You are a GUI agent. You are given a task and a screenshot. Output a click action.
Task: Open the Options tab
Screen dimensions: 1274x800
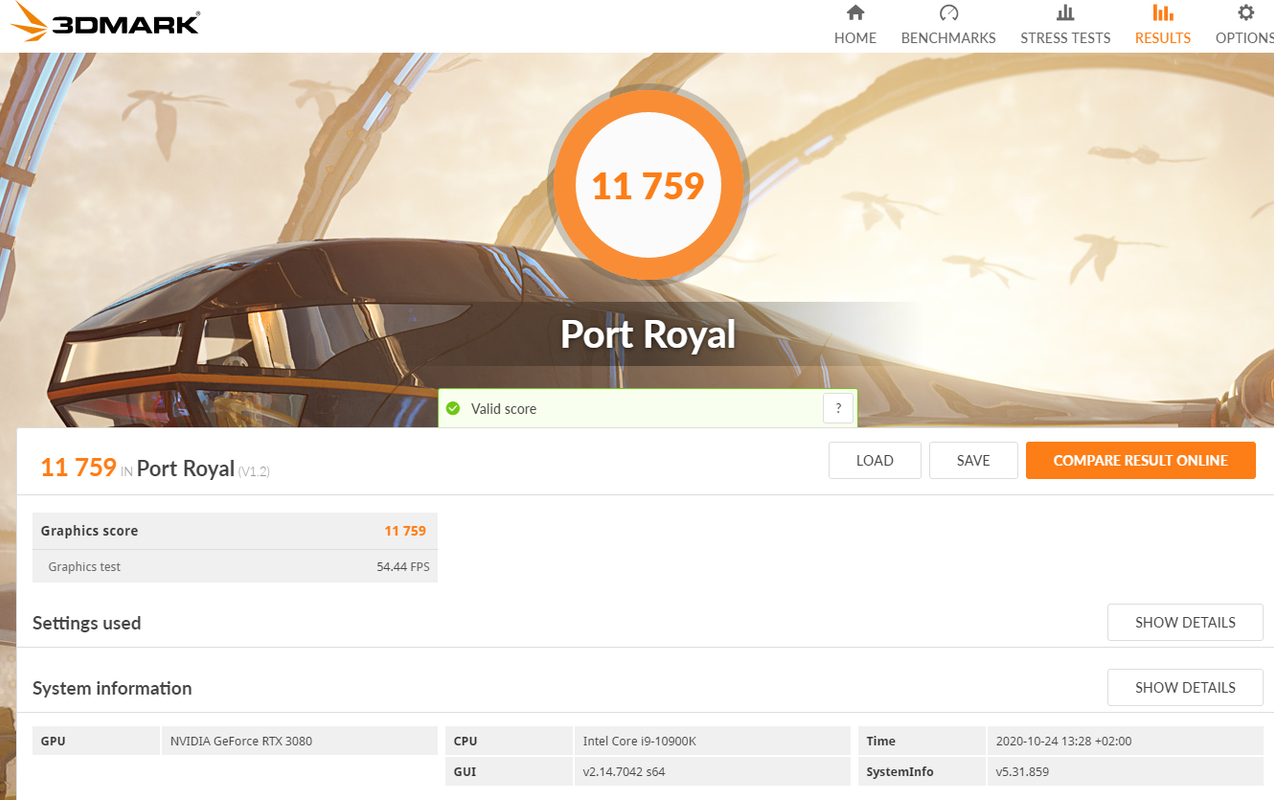1244,25
